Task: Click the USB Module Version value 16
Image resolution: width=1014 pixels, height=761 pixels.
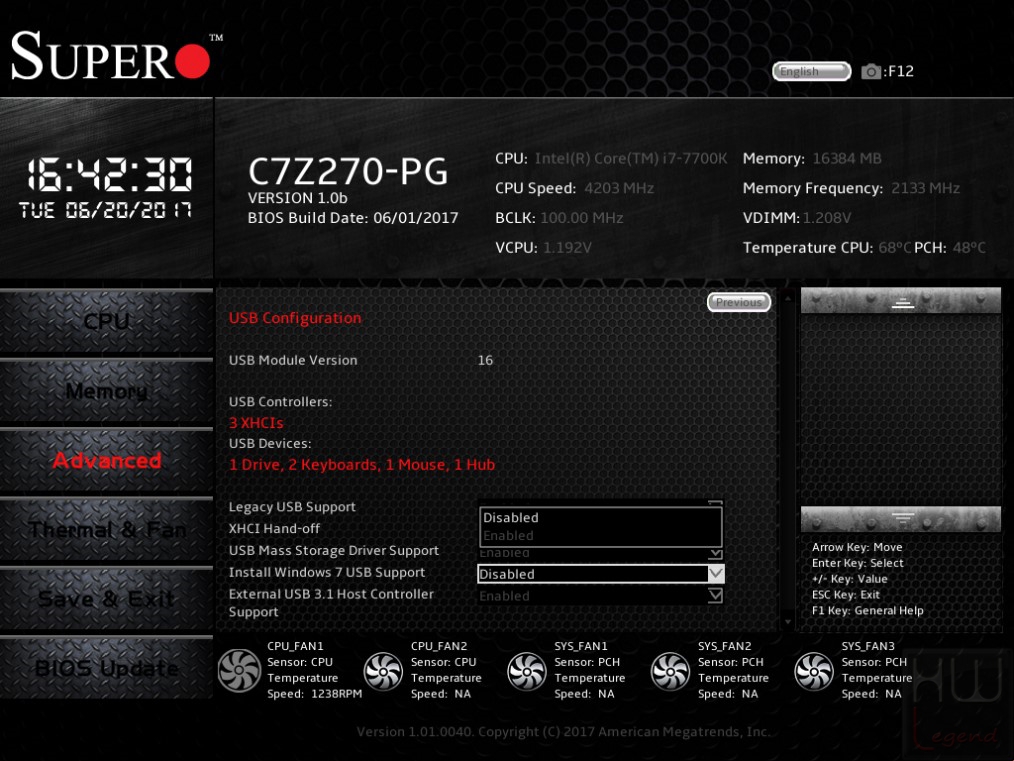Action: (x=485, y=360)
